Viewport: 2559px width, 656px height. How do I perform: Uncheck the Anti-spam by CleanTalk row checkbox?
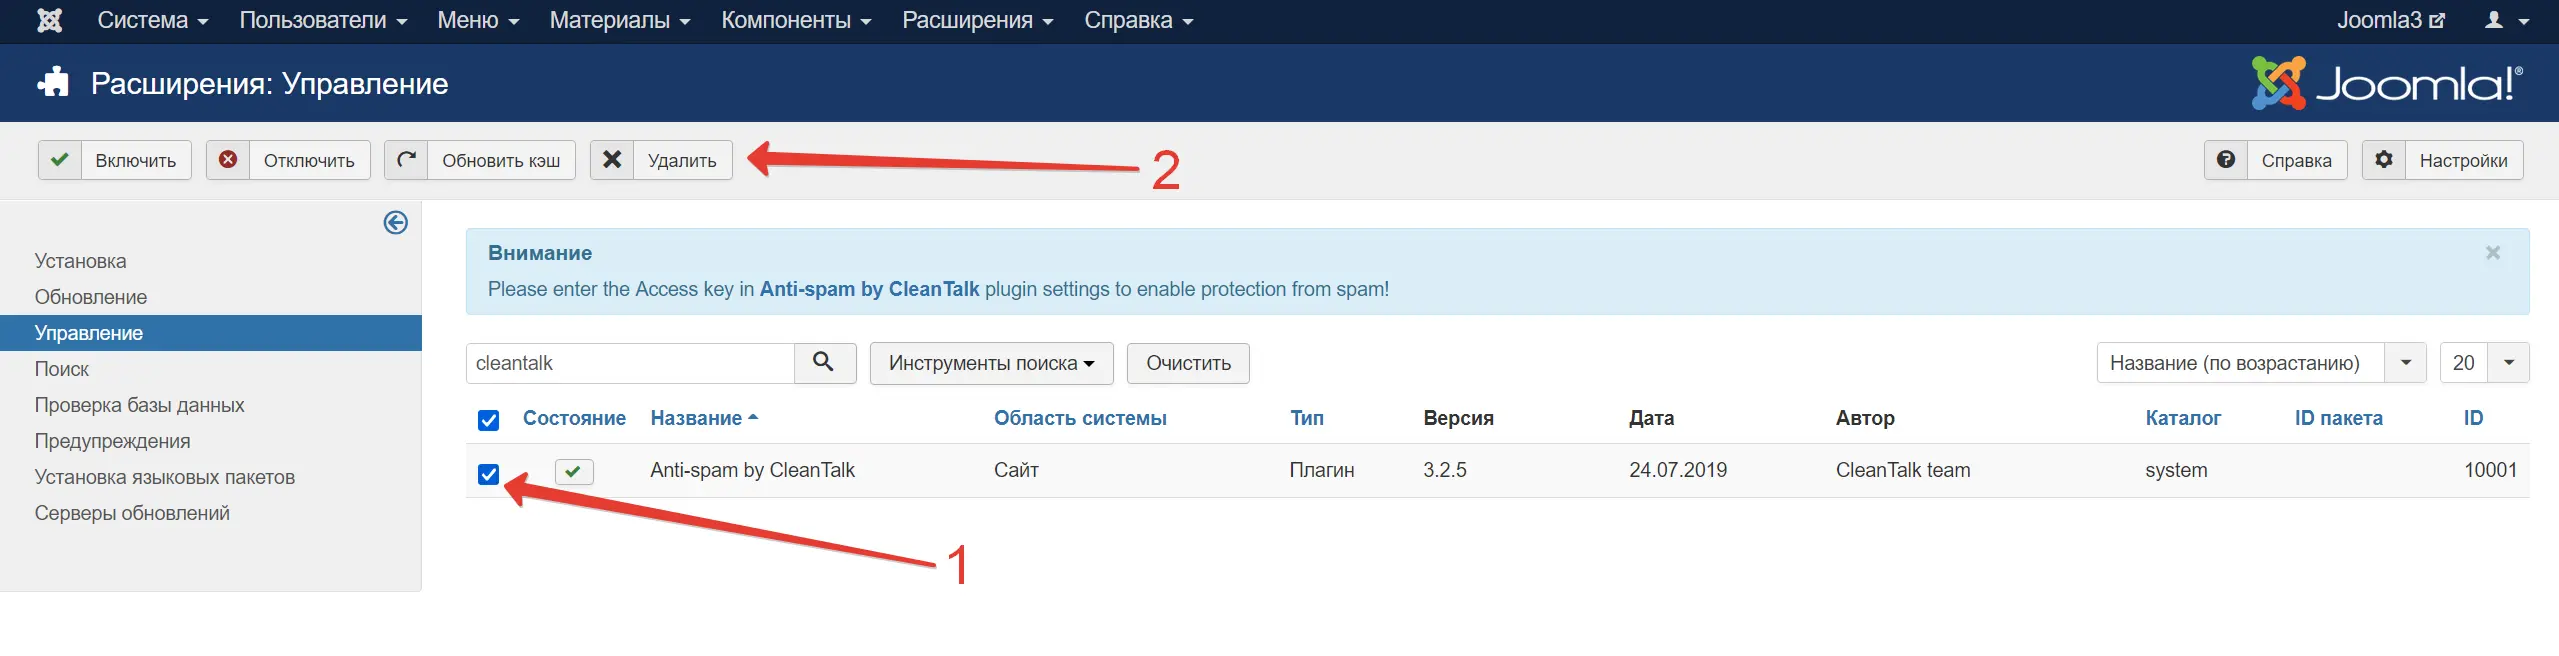point(488,474)
